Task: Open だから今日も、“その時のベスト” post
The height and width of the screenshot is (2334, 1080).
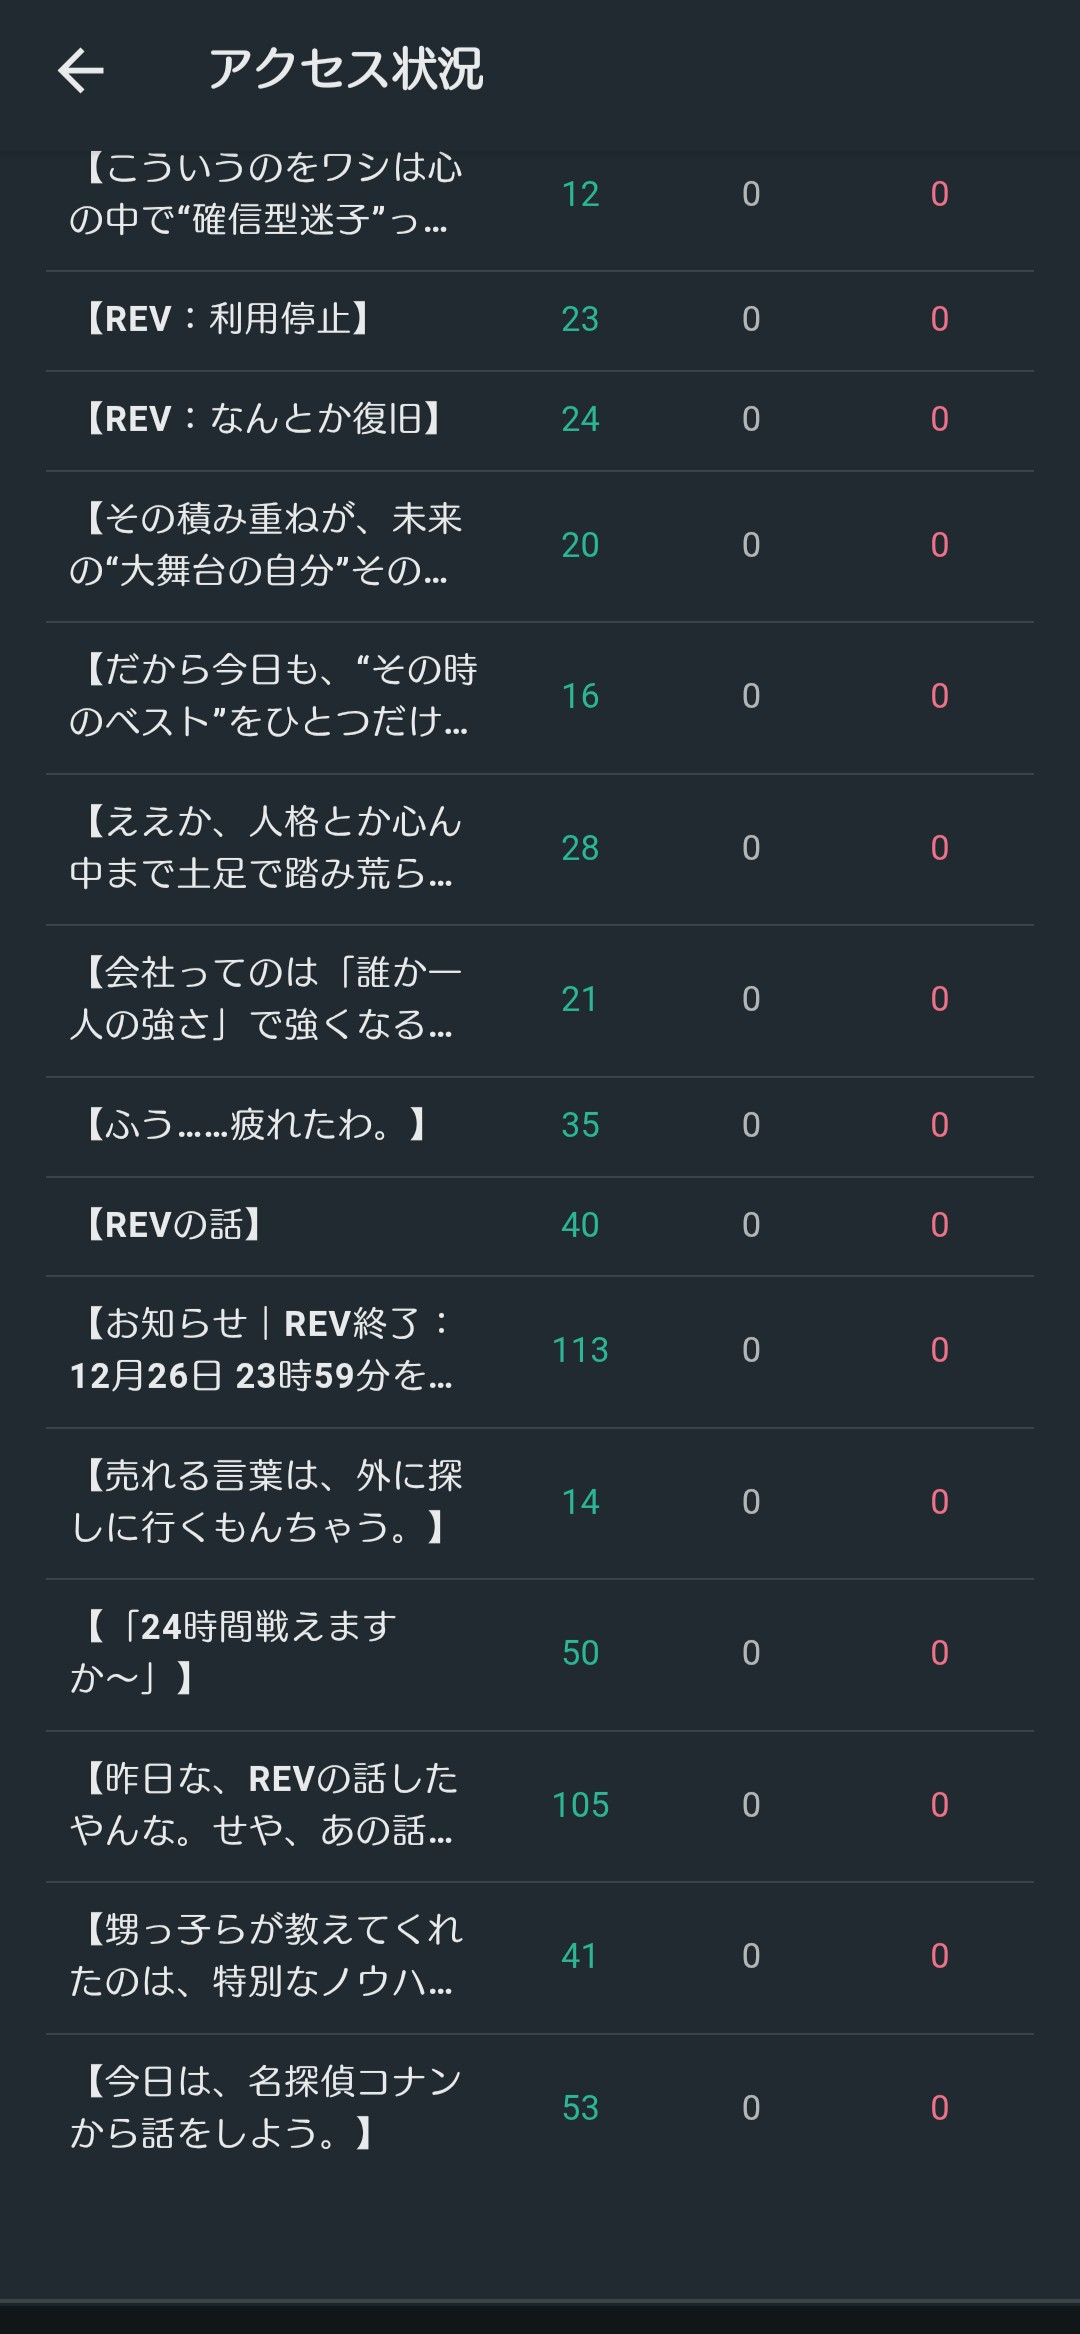Action: coord(272,696)
